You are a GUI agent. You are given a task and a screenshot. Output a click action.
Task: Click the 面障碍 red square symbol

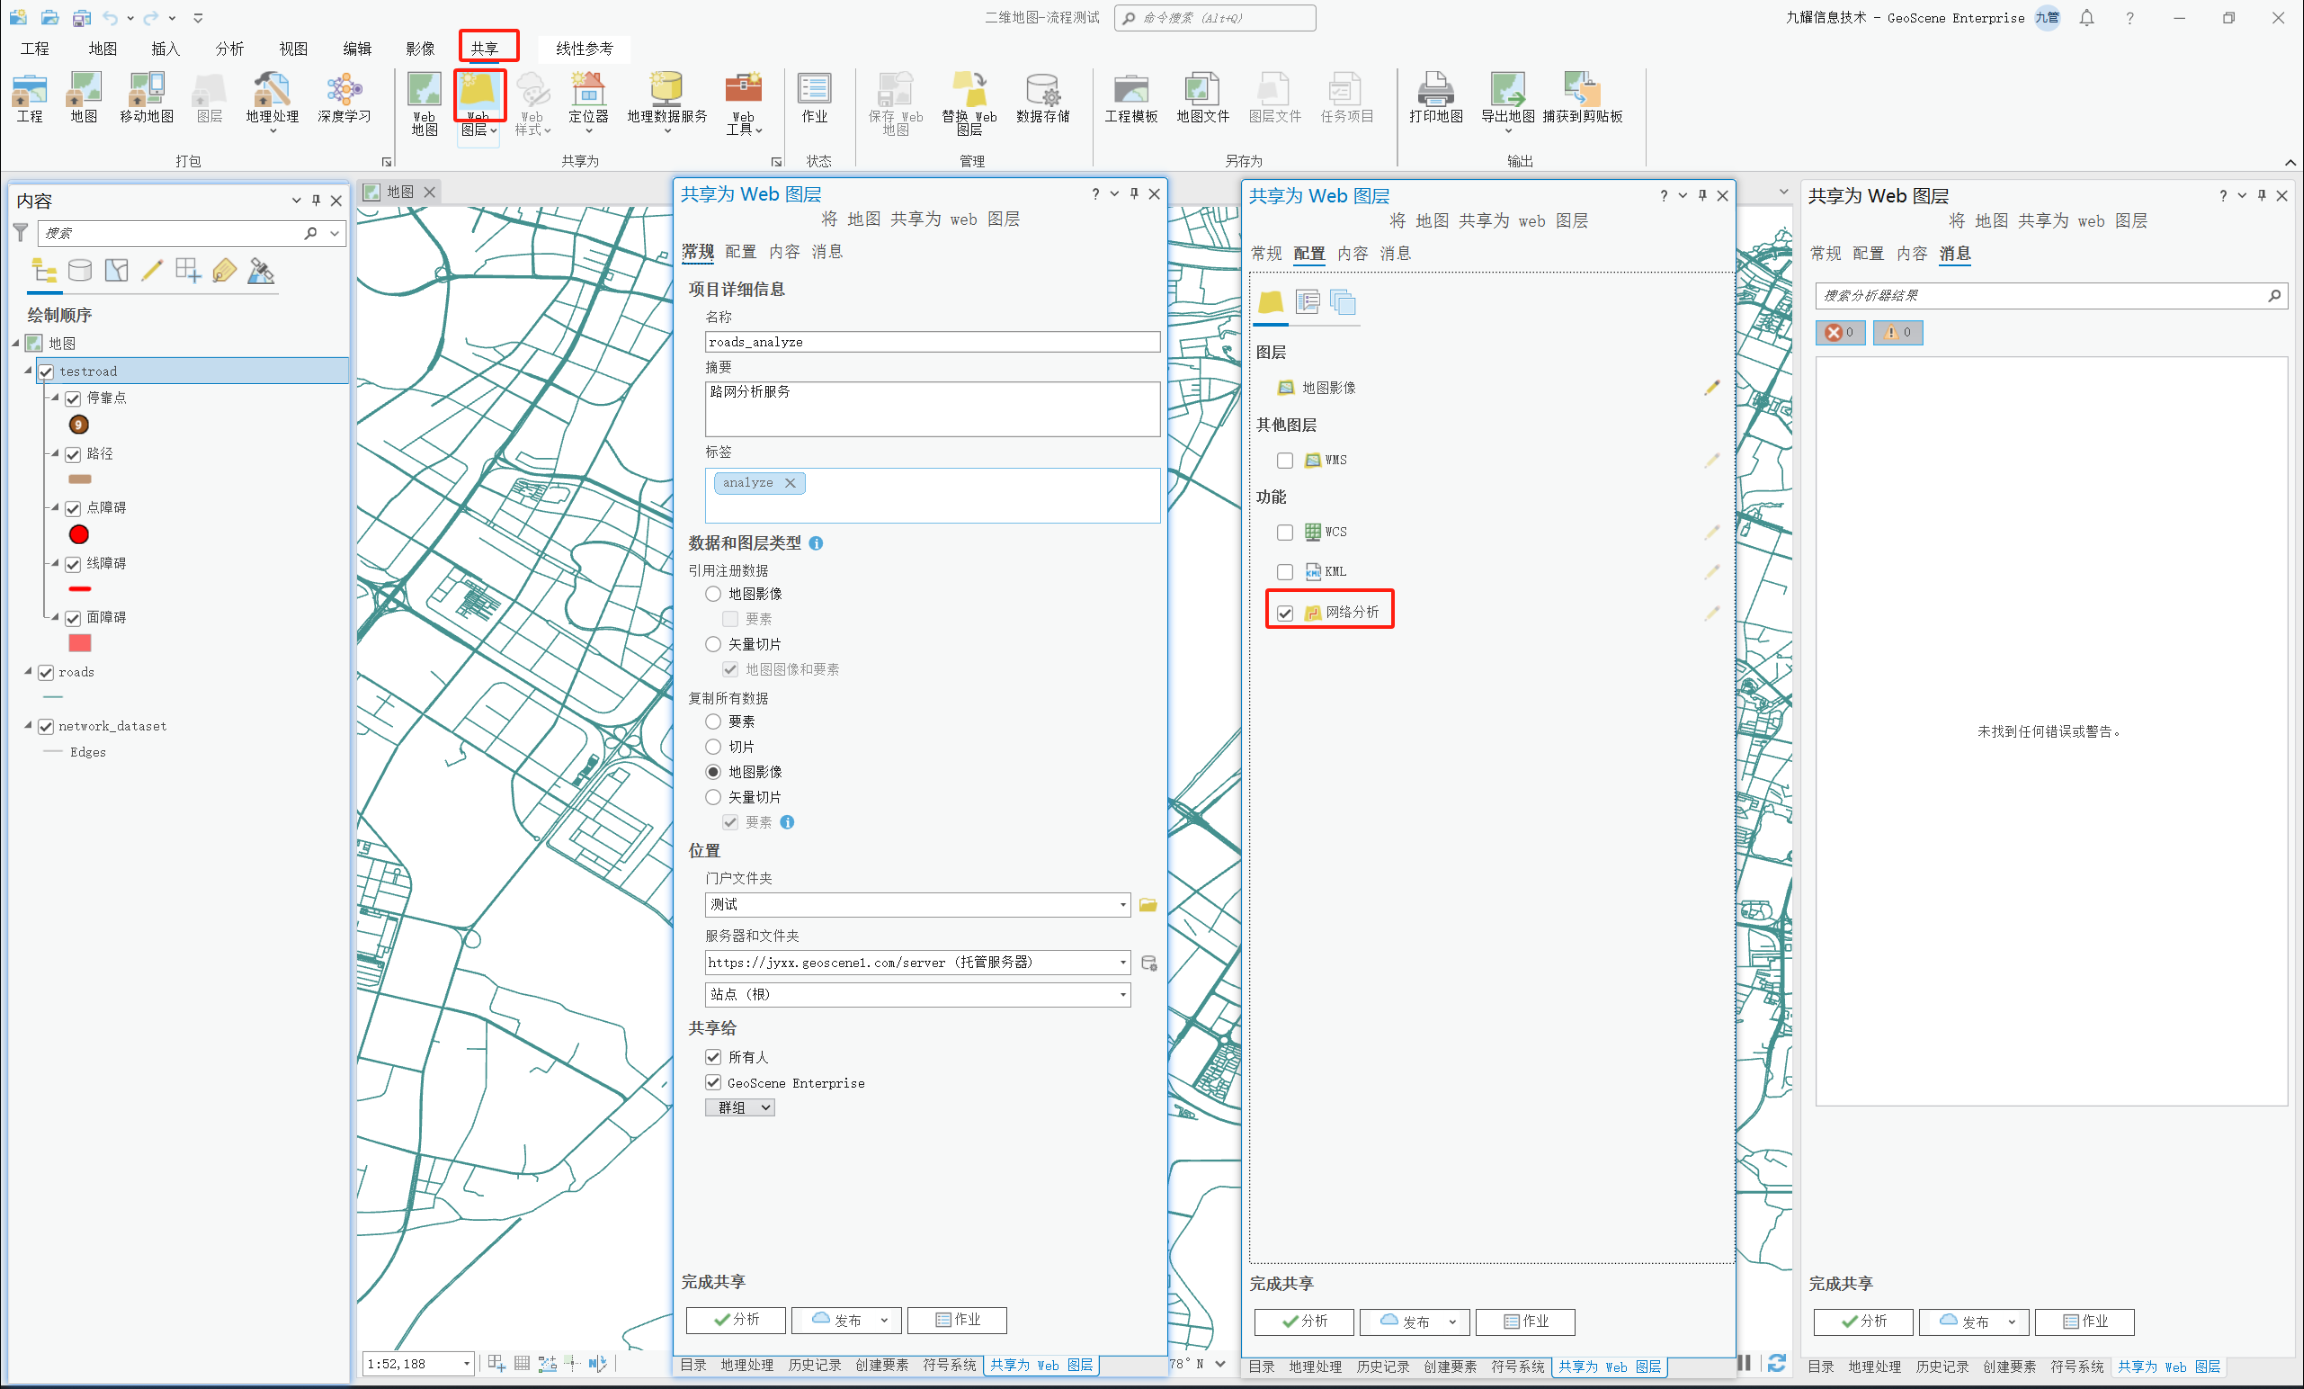point(80,643)
